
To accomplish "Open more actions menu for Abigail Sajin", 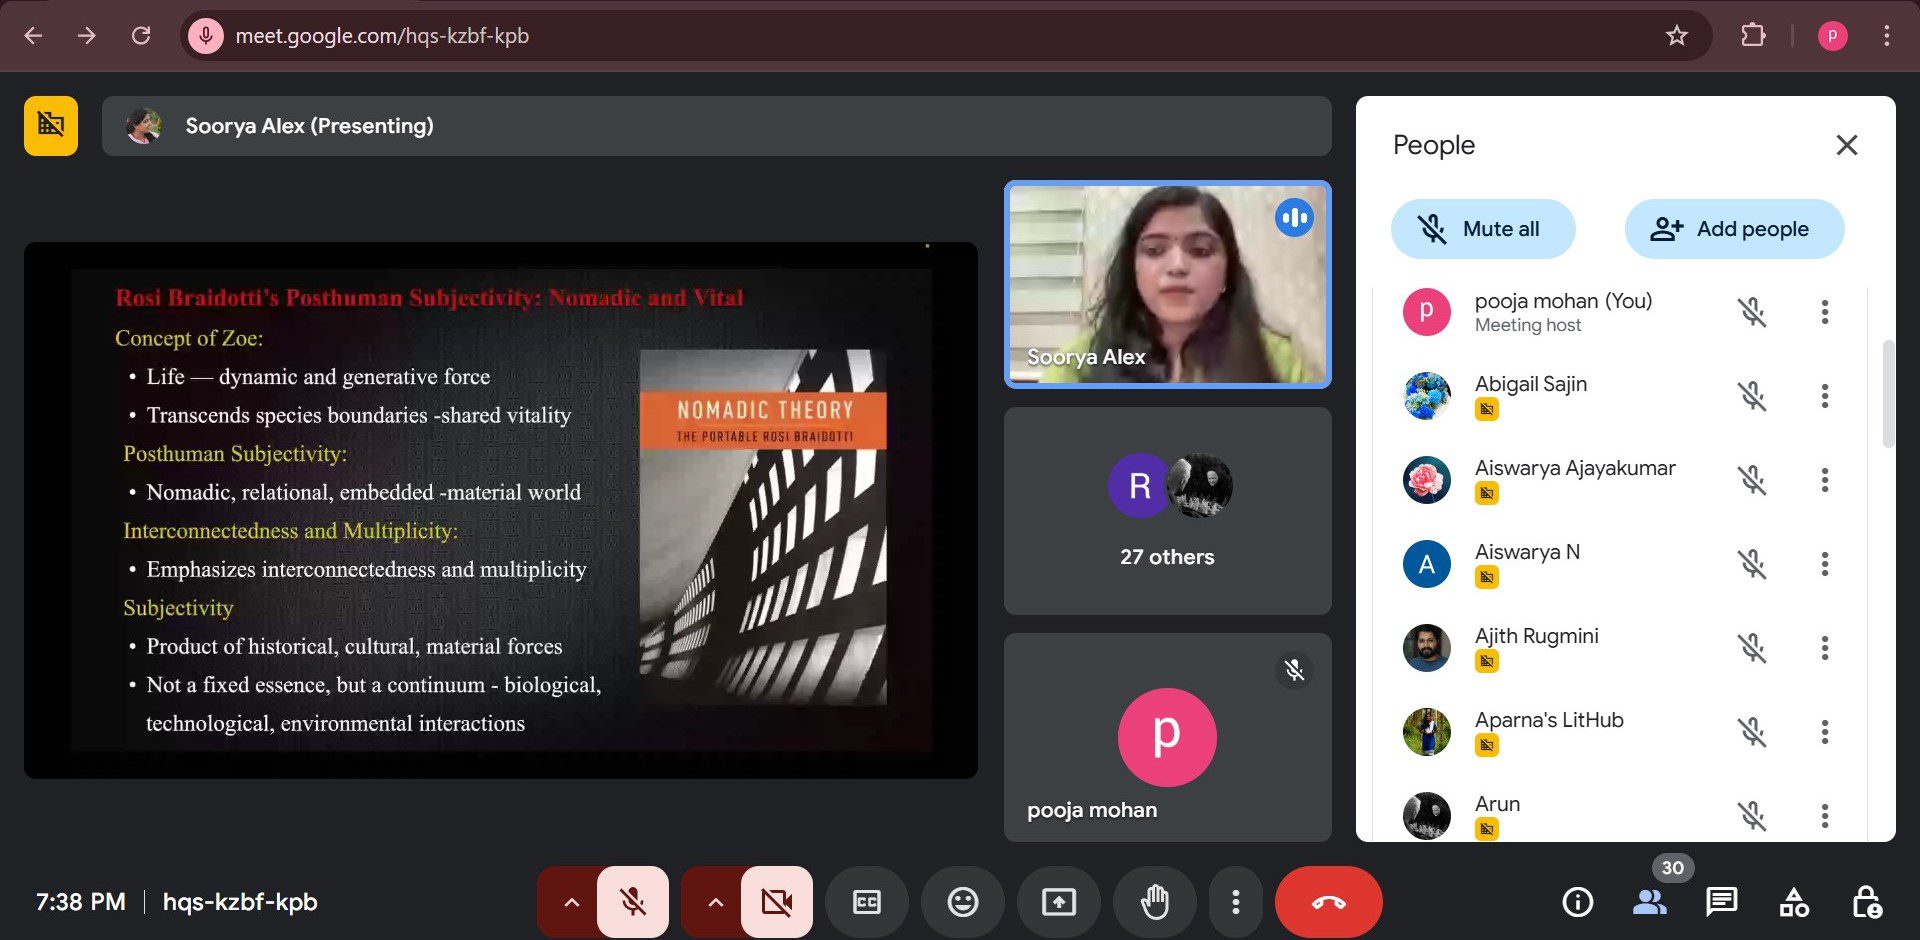I will pos(1825,396).
